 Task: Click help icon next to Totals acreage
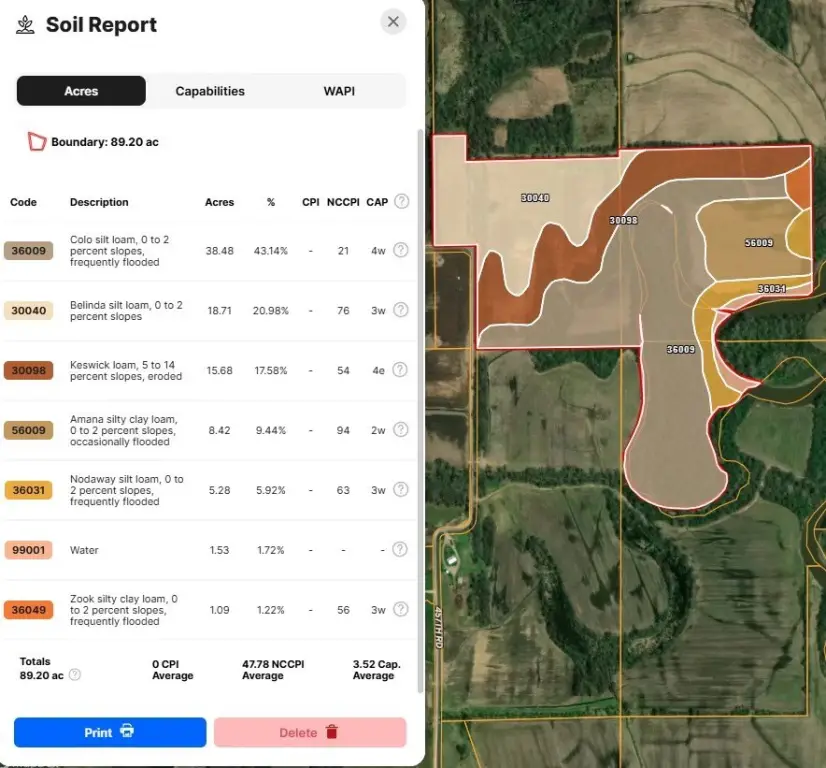click(x=75, y=675)
